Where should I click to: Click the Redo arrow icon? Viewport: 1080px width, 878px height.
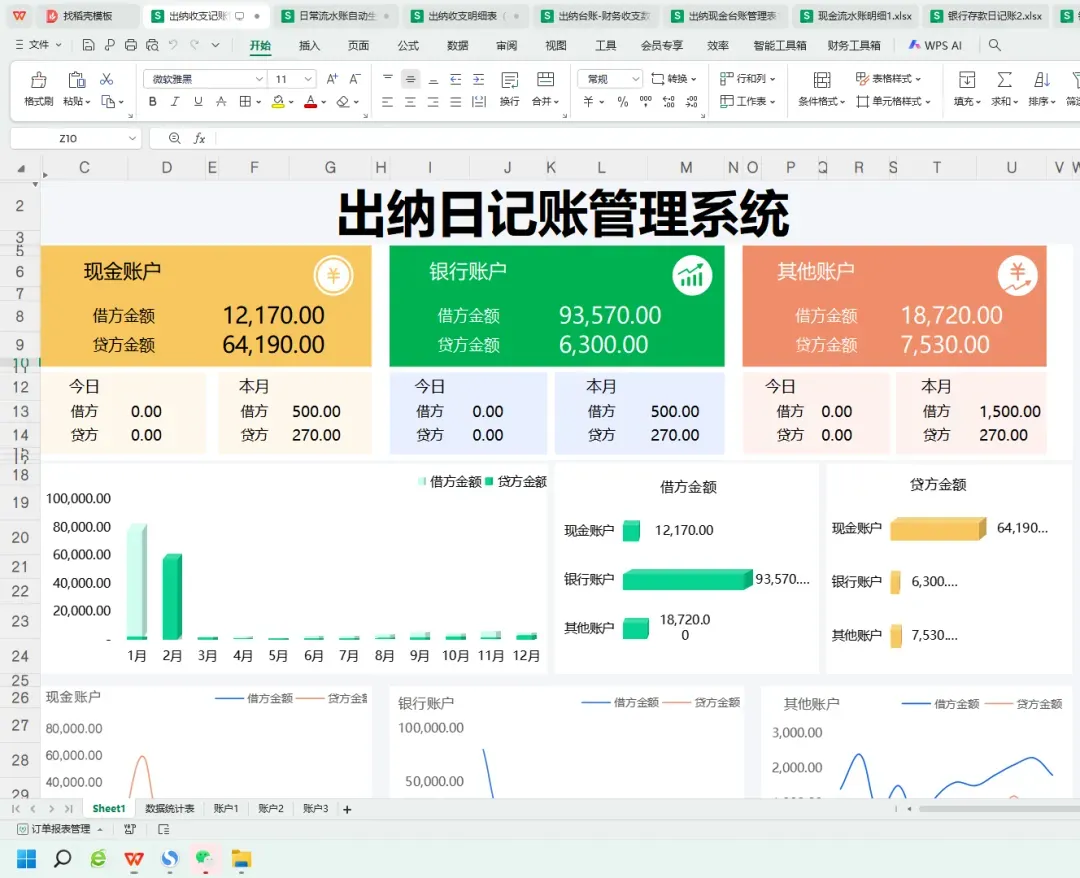click(195, 45)
